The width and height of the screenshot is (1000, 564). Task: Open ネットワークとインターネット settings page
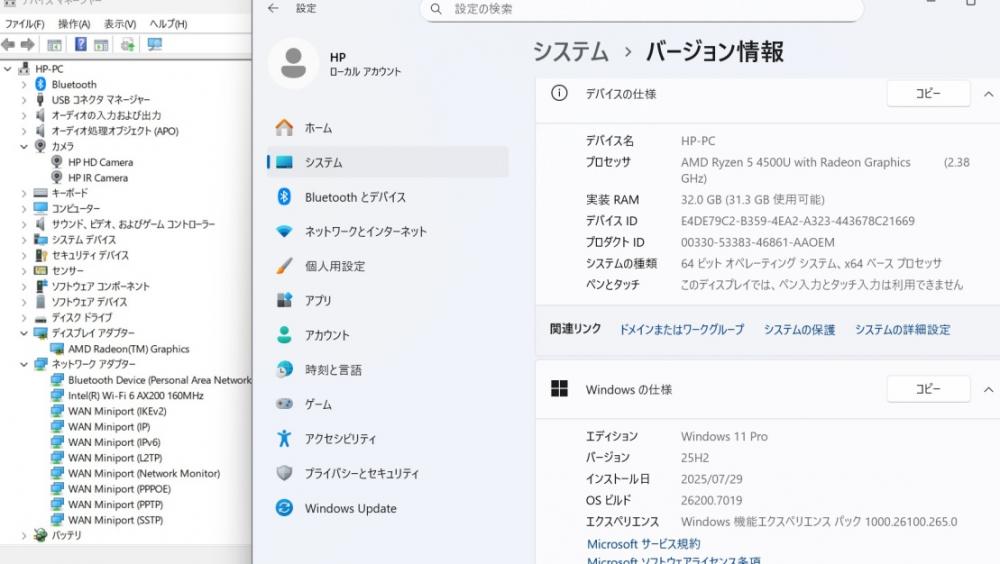(387, 232)
